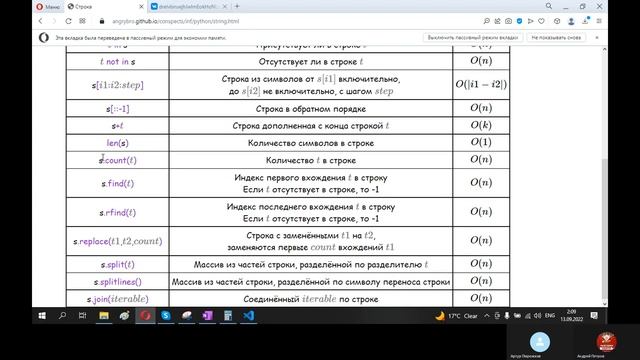
Task: Click the s.count(t) table cell
Action: [x=118, y=160]
